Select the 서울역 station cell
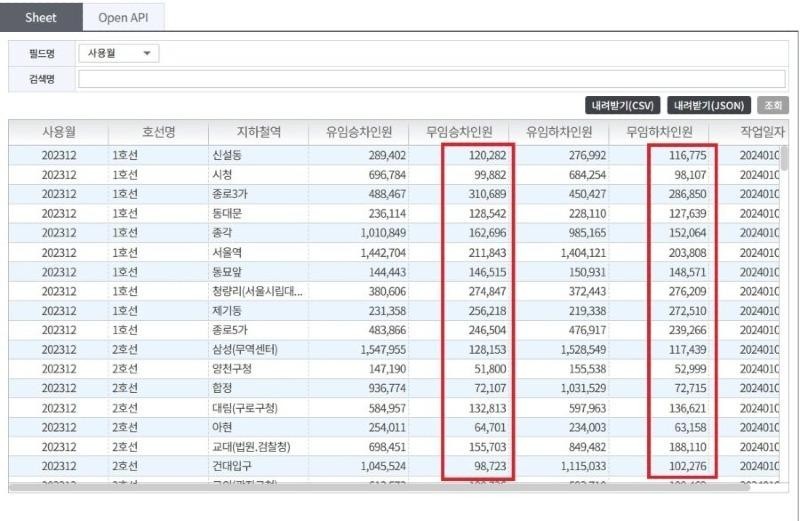 click(228, 252)
